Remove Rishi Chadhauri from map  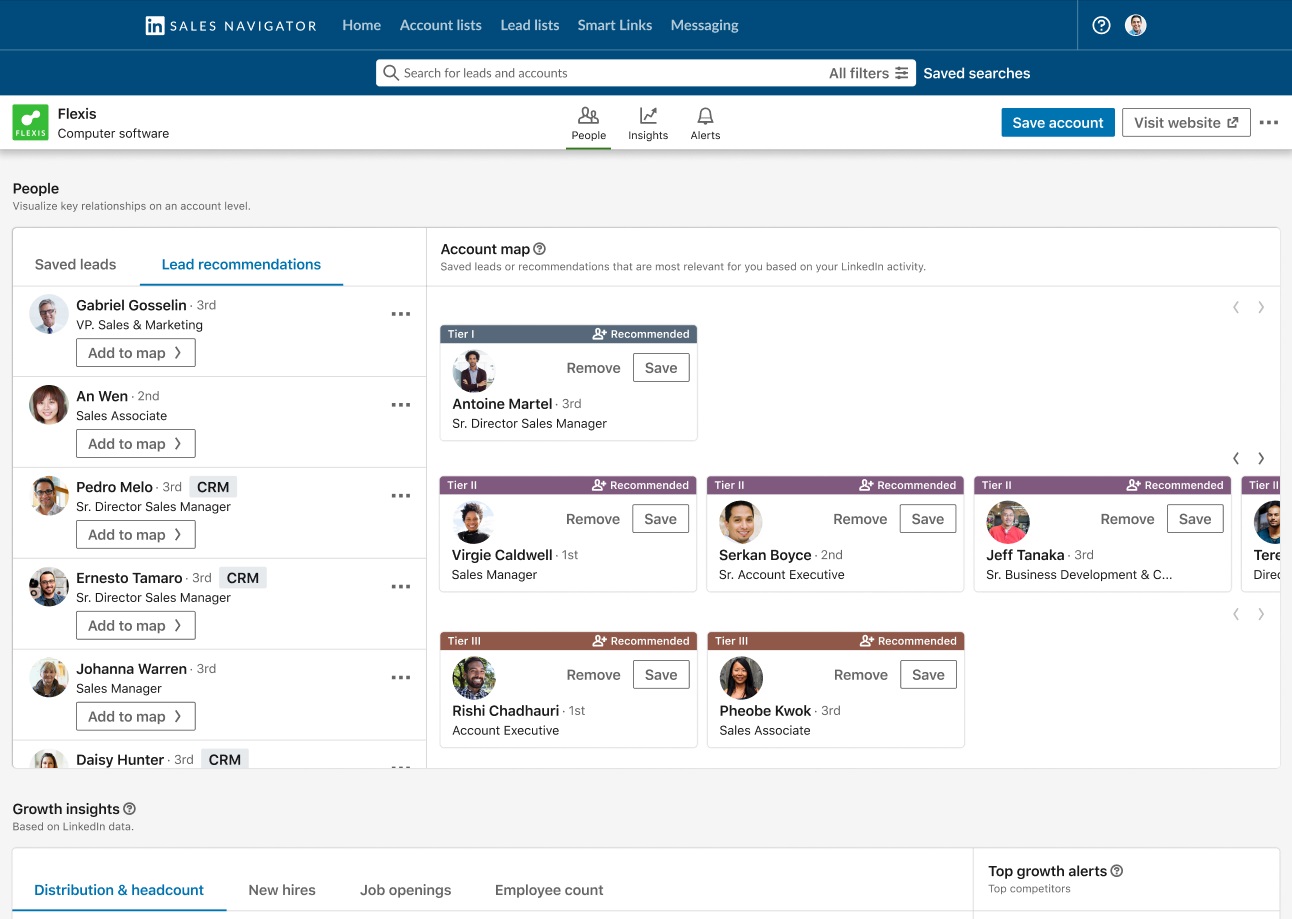(594, 675)
